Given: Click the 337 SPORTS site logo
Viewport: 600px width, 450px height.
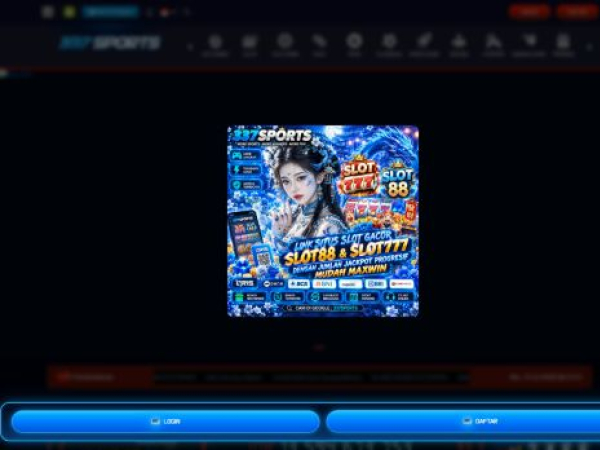Looking at the screenshot, I should point(110,43).
